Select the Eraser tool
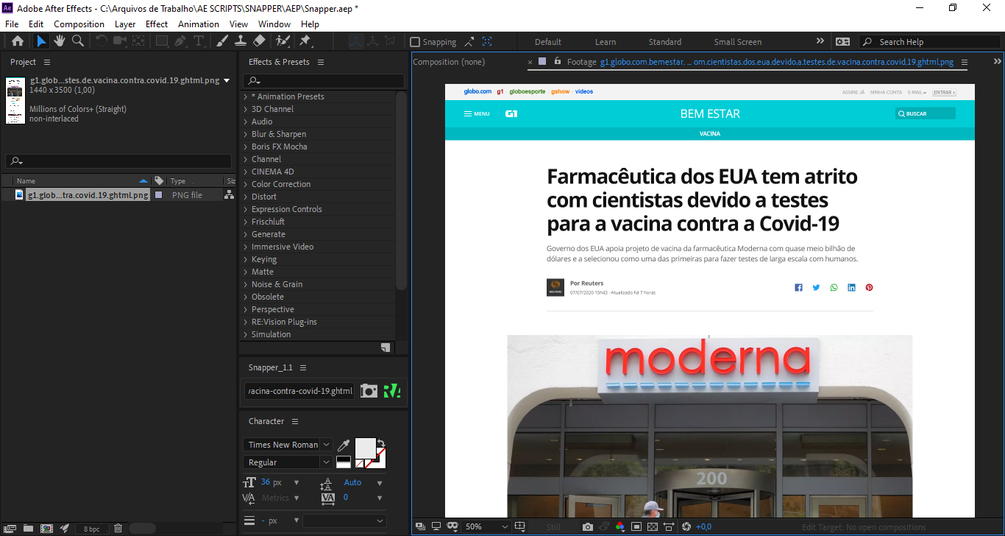This screenshot has height=536, width=1005. (x=259, y=41)
